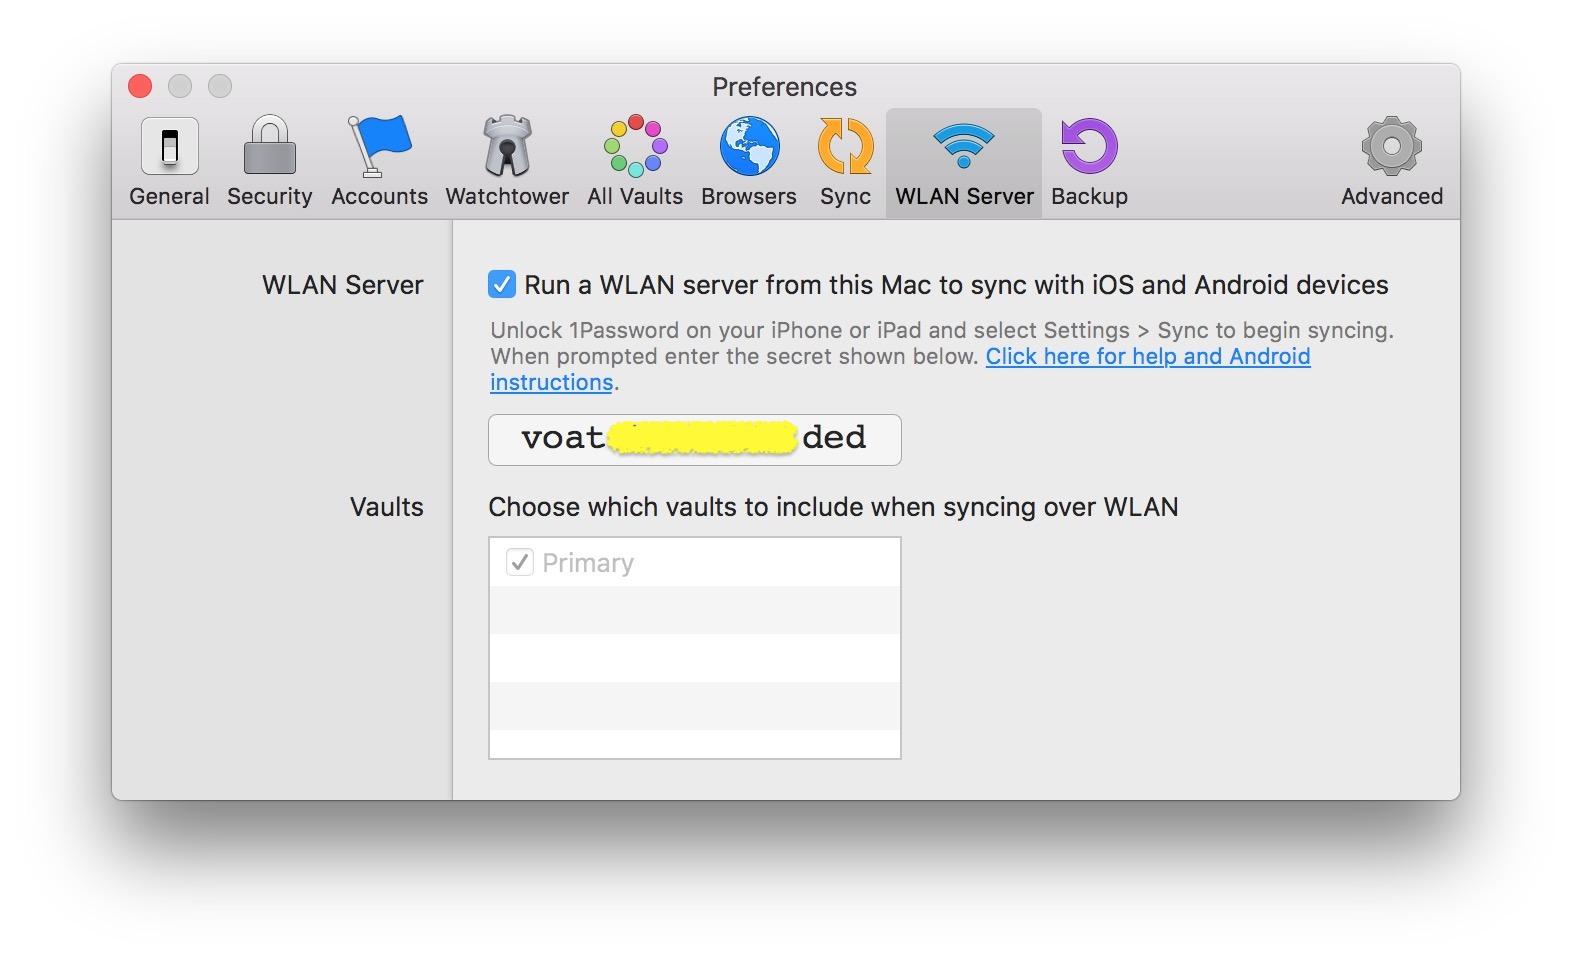Select the Primary row in vaults list

coord(694,562)
